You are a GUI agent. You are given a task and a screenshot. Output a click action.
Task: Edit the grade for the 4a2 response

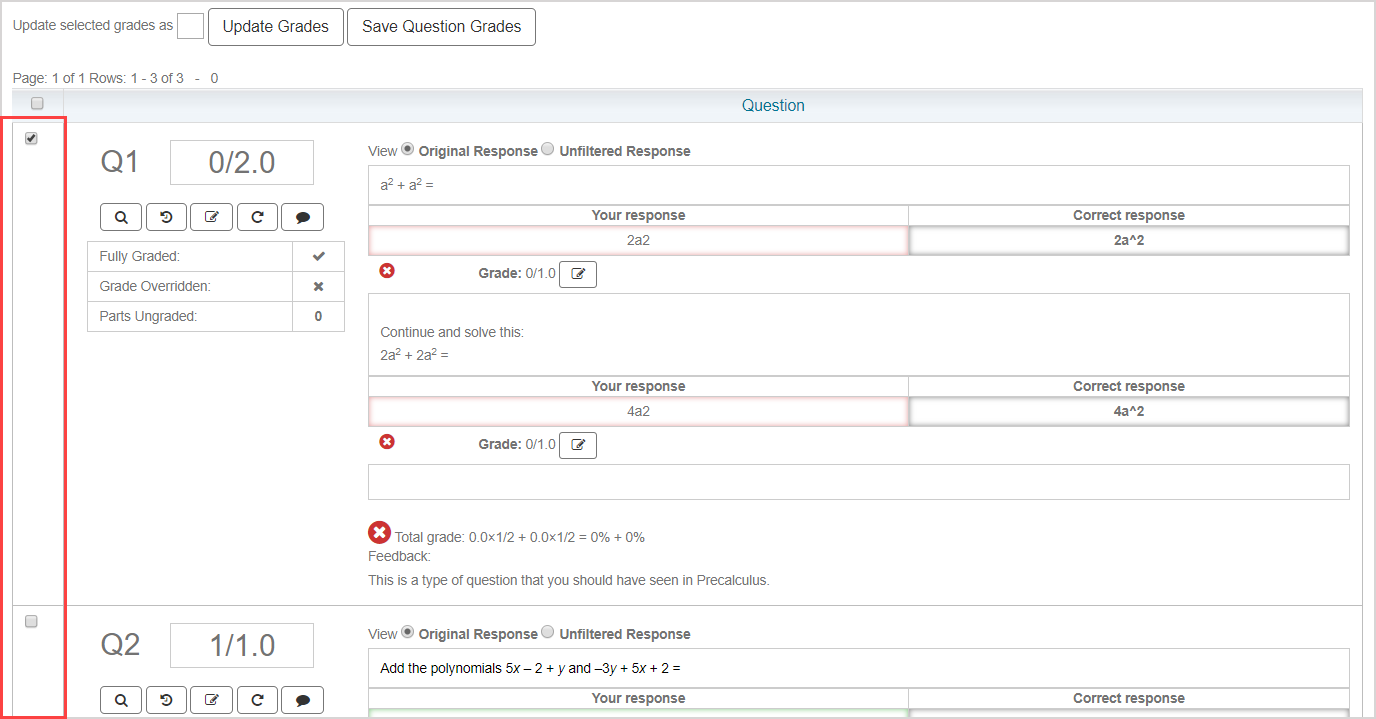(577, 445)
